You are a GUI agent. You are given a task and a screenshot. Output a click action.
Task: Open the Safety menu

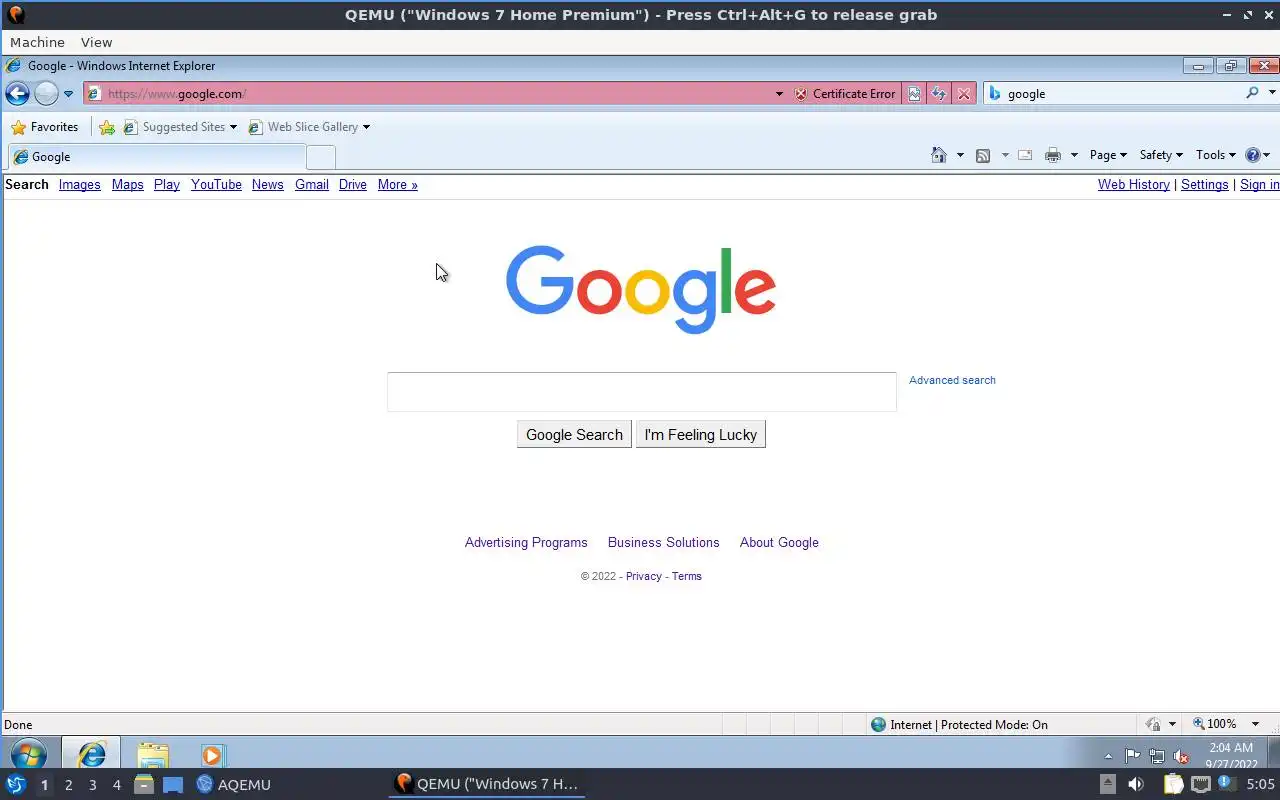(x=1161, y=155)
